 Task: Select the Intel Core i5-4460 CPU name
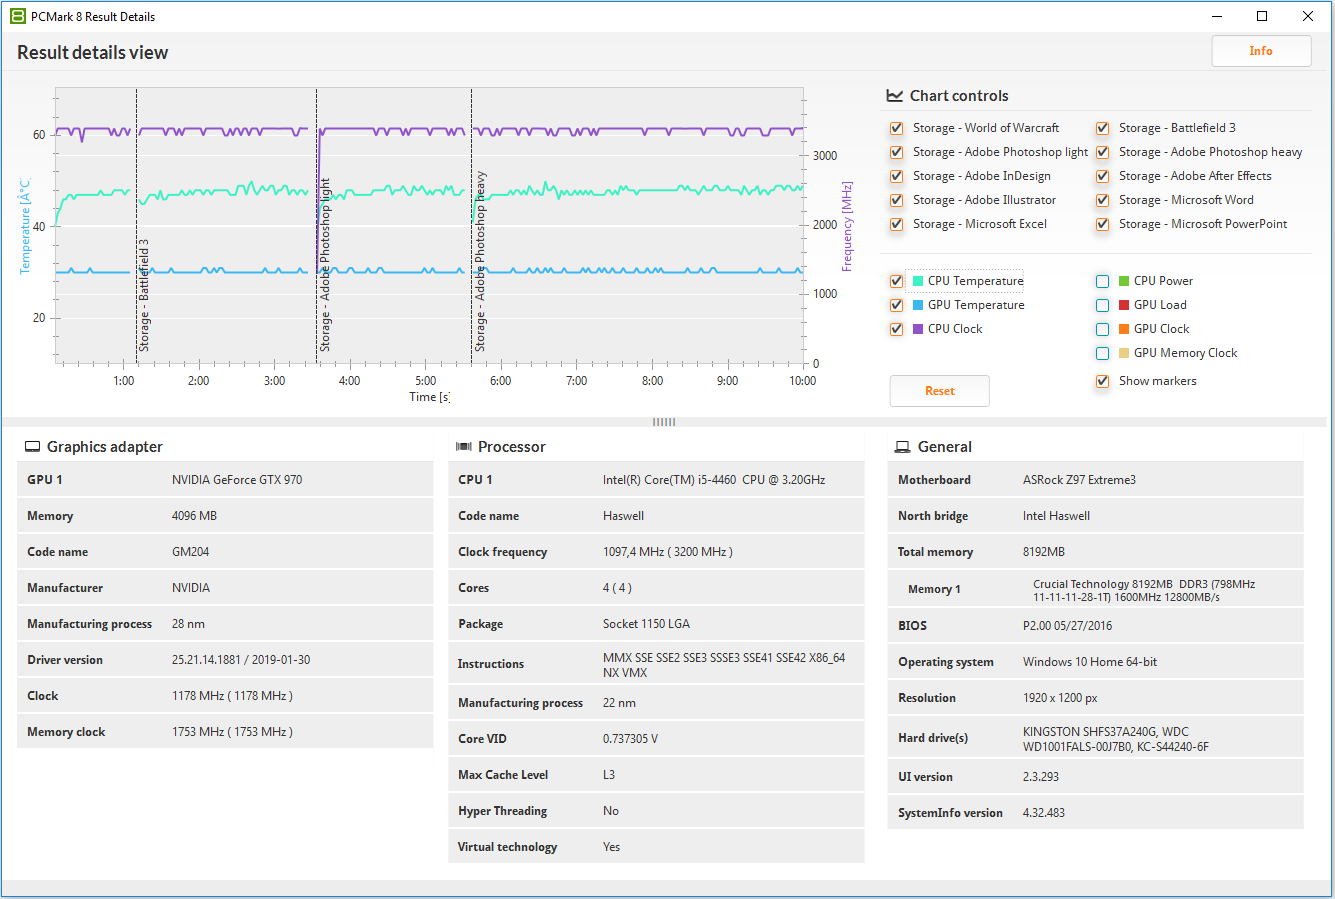coord(714,480)
